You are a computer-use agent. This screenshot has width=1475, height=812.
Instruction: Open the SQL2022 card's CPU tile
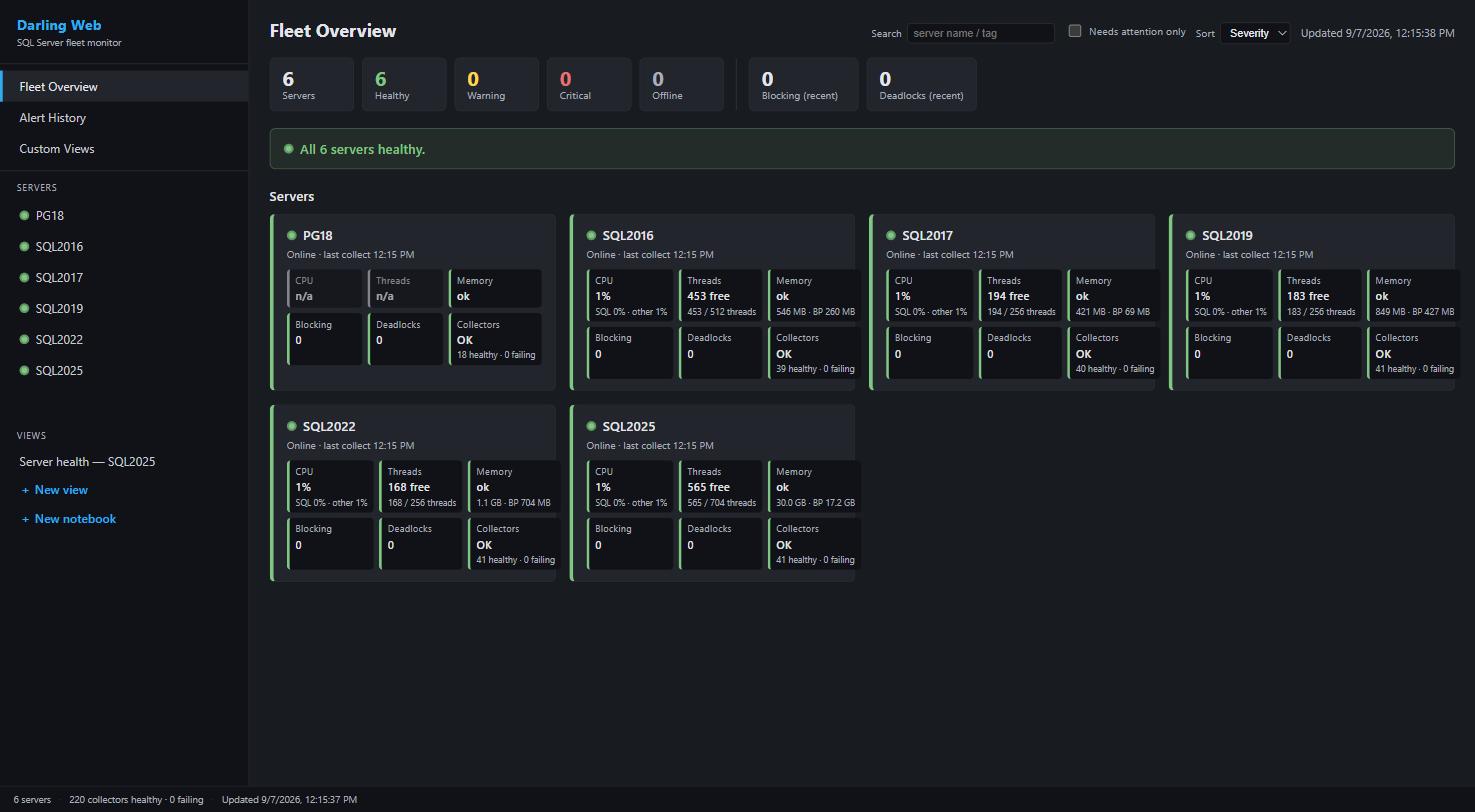[330, 487]
